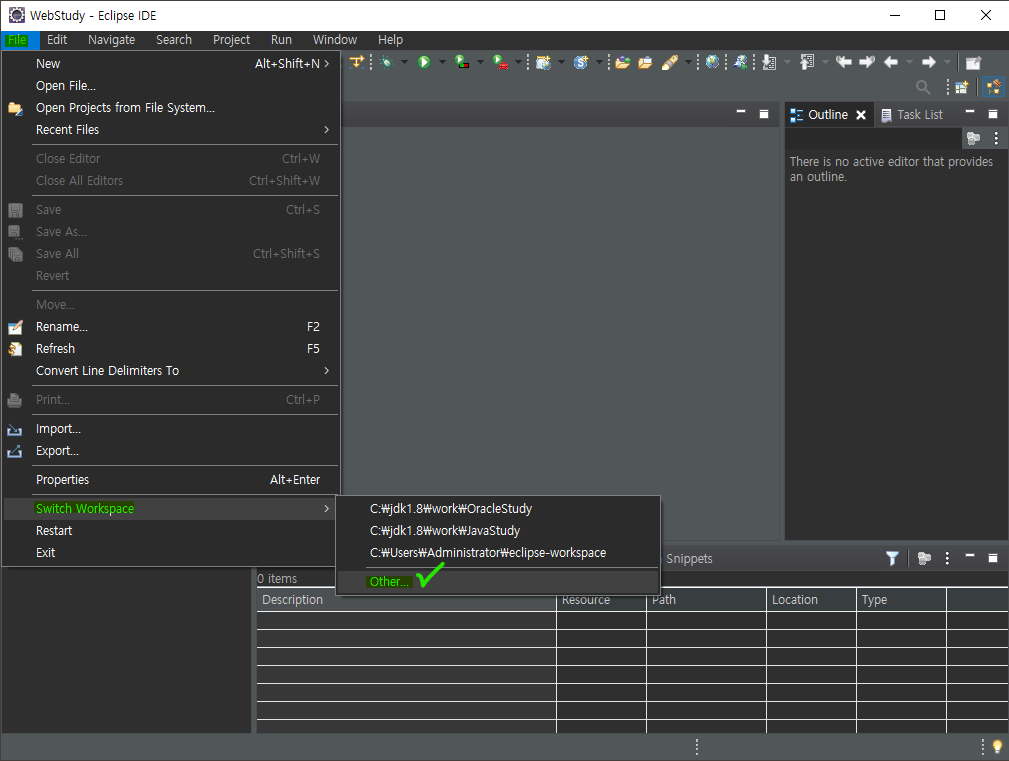
Task: Click the Forward navigation arrow
Action: point(929,62)
